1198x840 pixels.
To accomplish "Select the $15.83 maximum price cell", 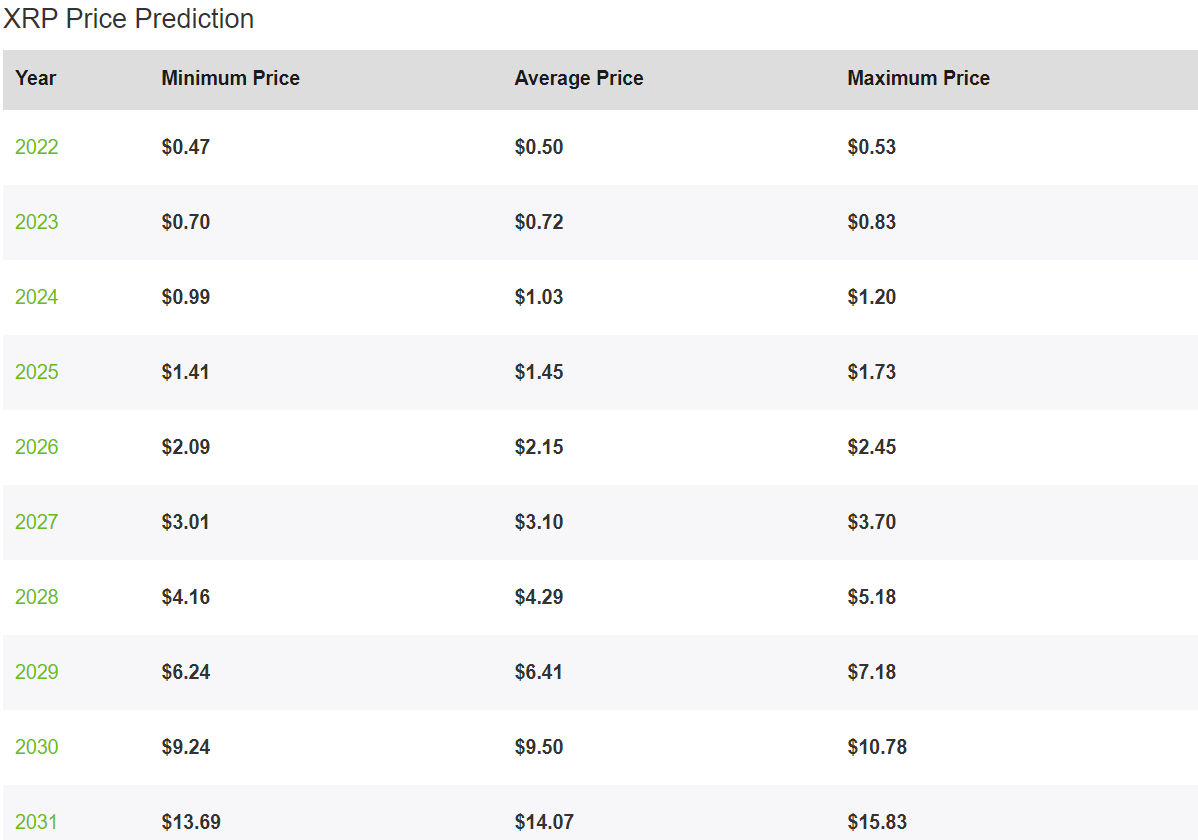I will tap(877, 822).
